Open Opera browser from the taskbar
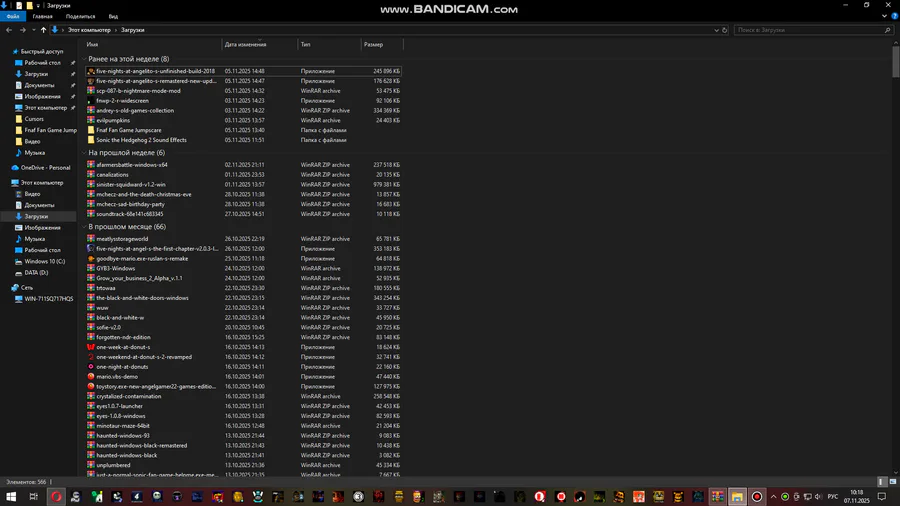Image resolution: width=900 pixels, height=506 pixels. 56,496
